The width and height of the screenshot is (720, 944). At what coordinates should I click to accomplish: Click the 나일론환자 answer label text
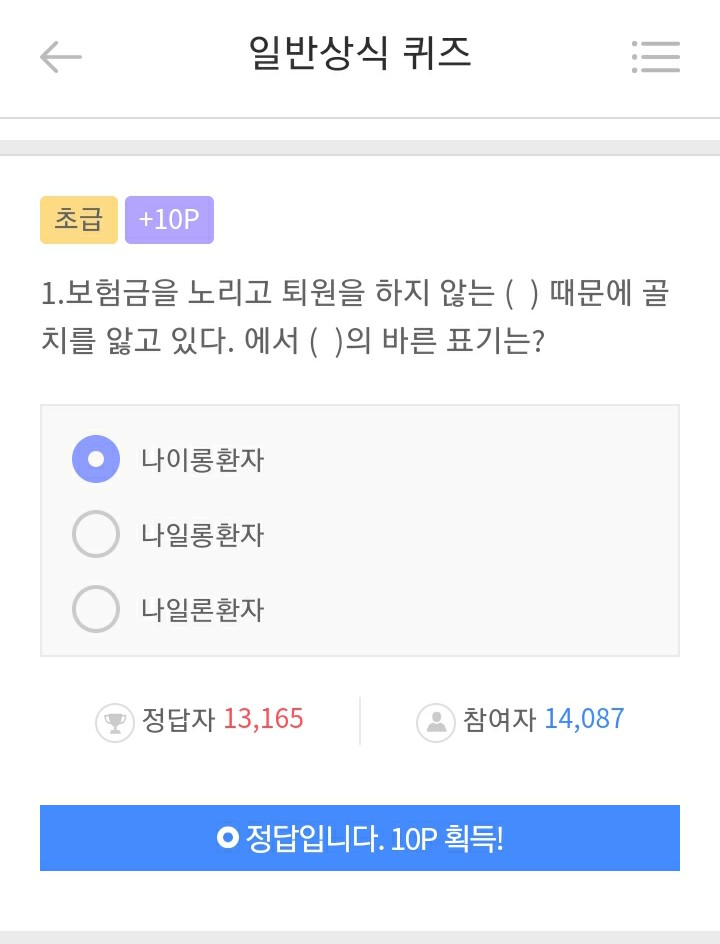click(203, 610)
